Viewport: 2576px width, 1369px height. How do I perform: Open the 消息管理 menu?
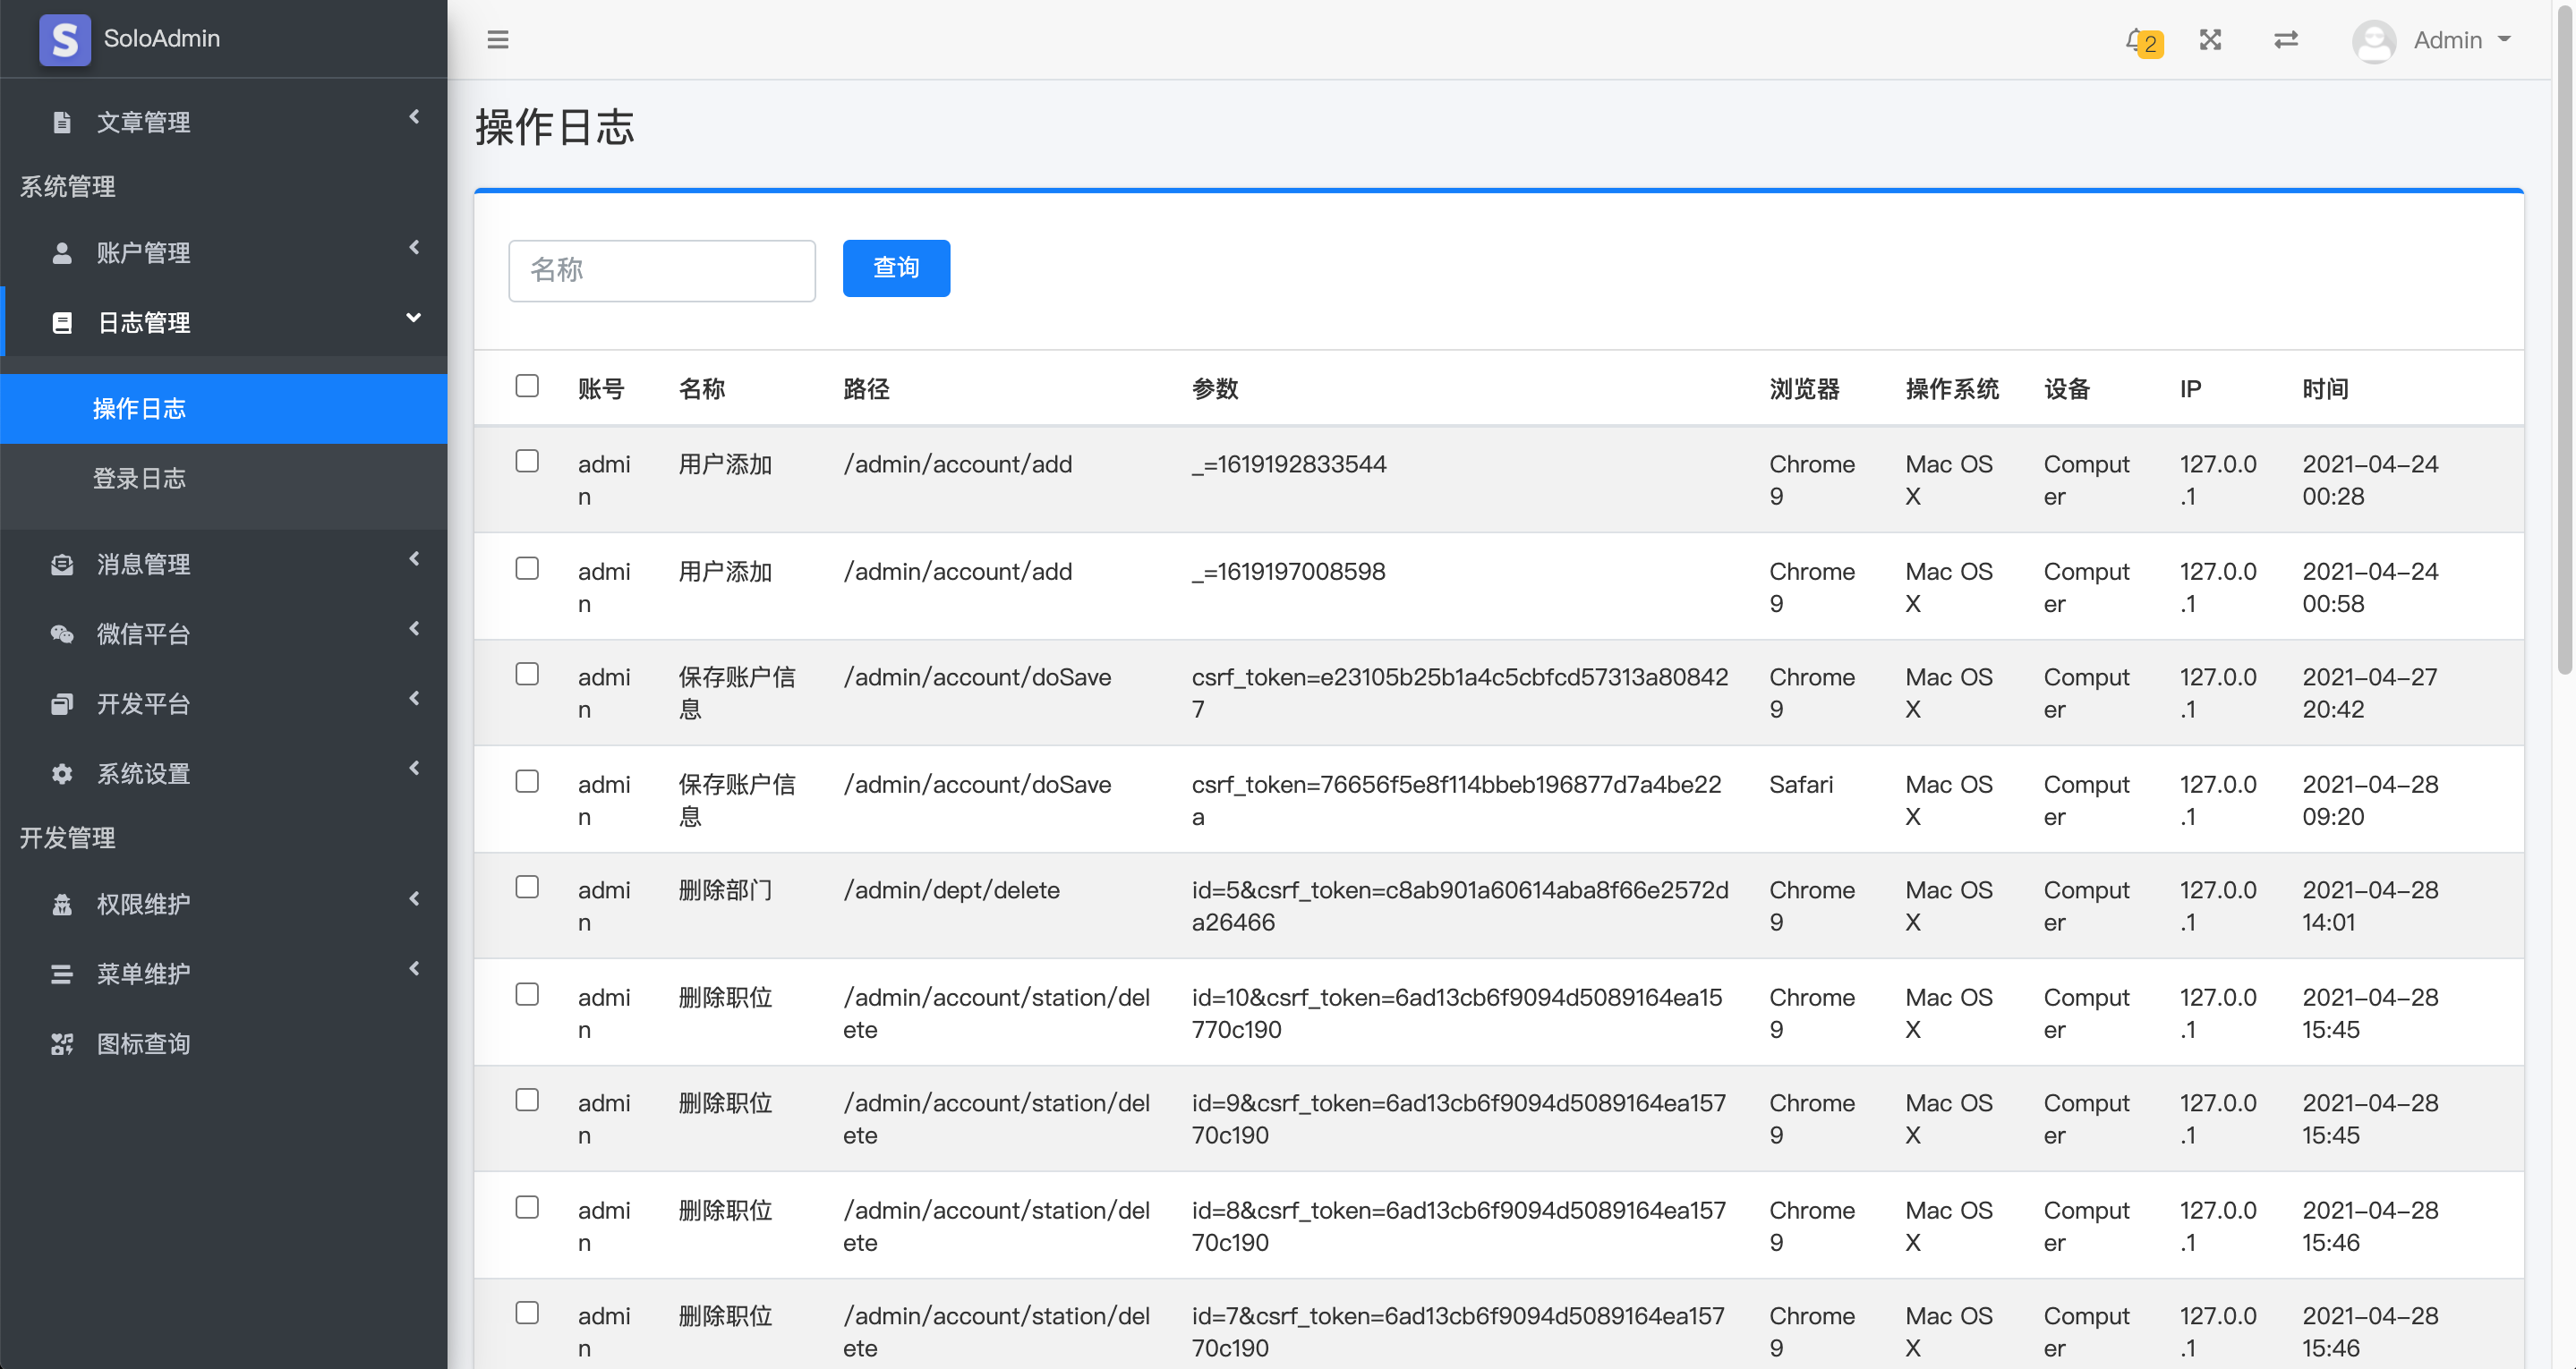(x=224, y=564)
